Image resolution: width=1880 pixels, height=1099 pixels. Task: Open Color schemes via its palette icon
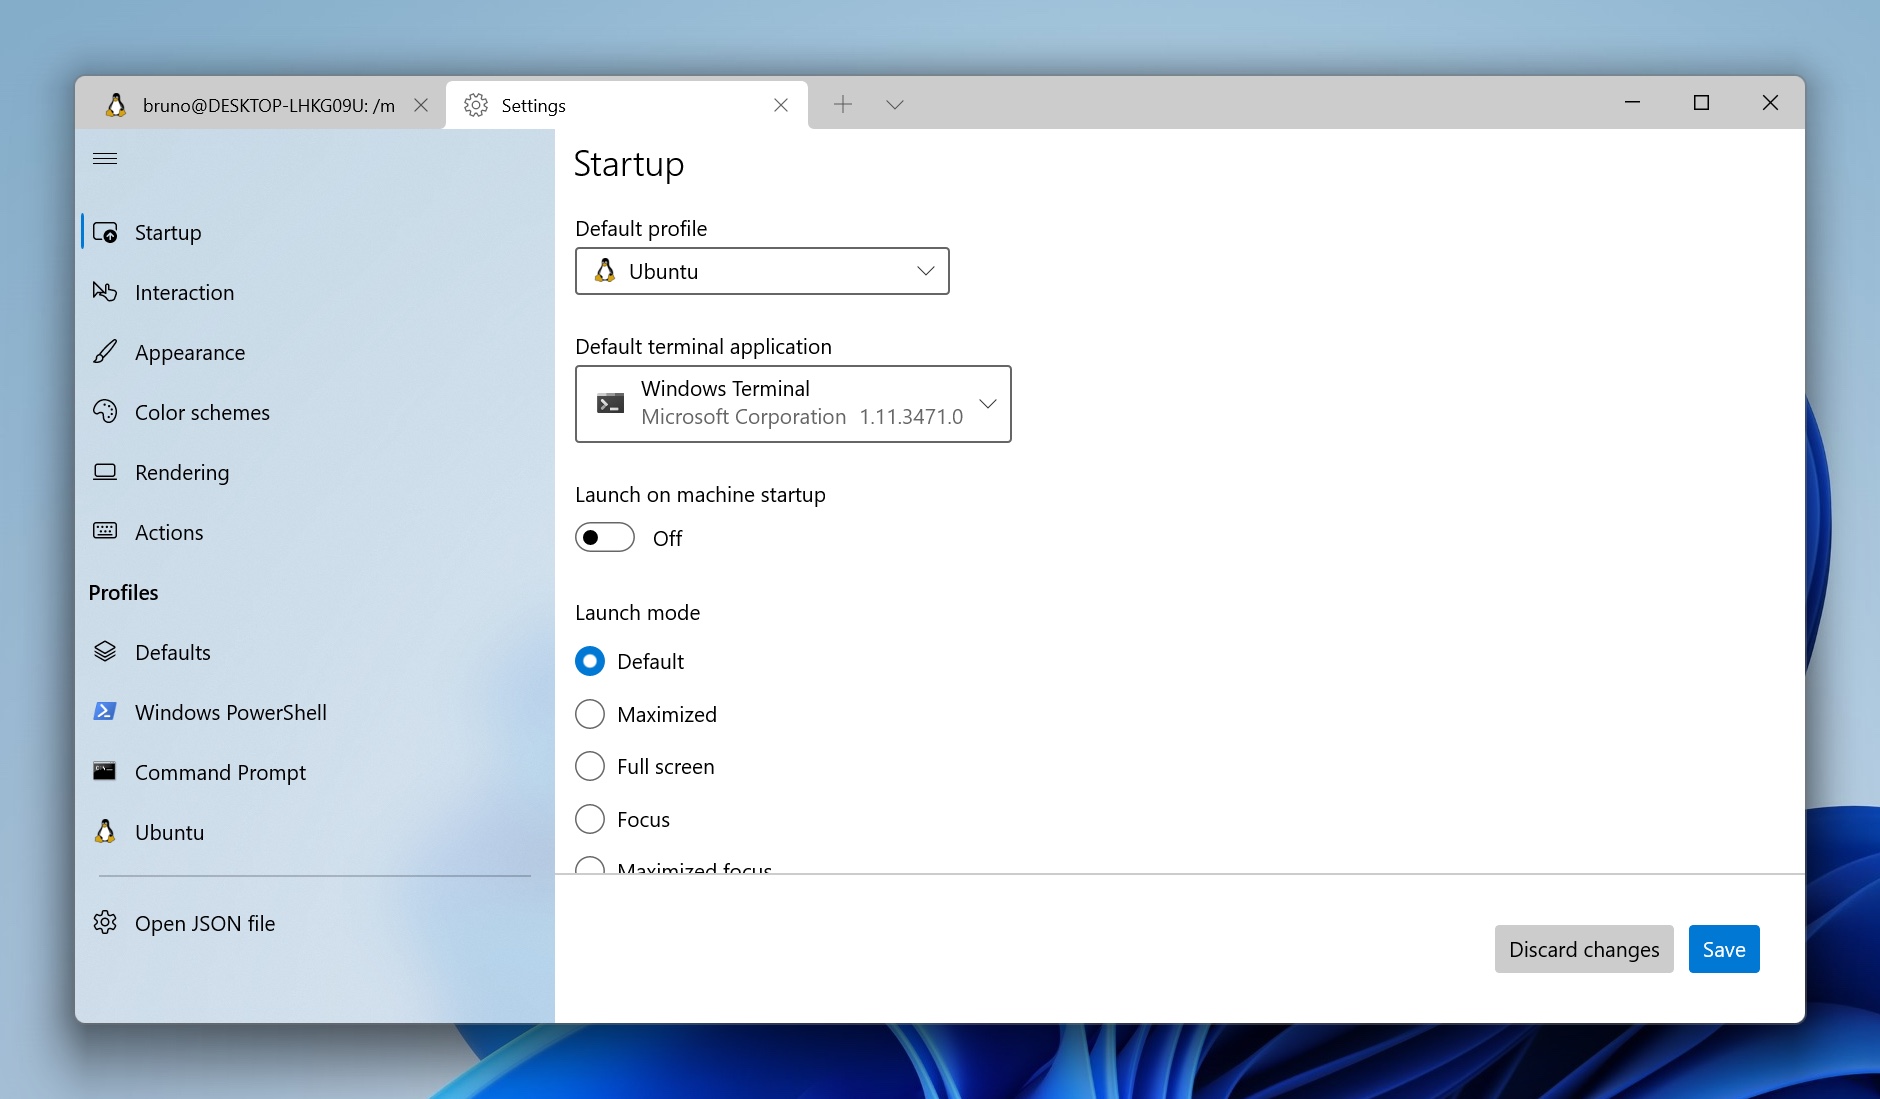tap(105, 412)
